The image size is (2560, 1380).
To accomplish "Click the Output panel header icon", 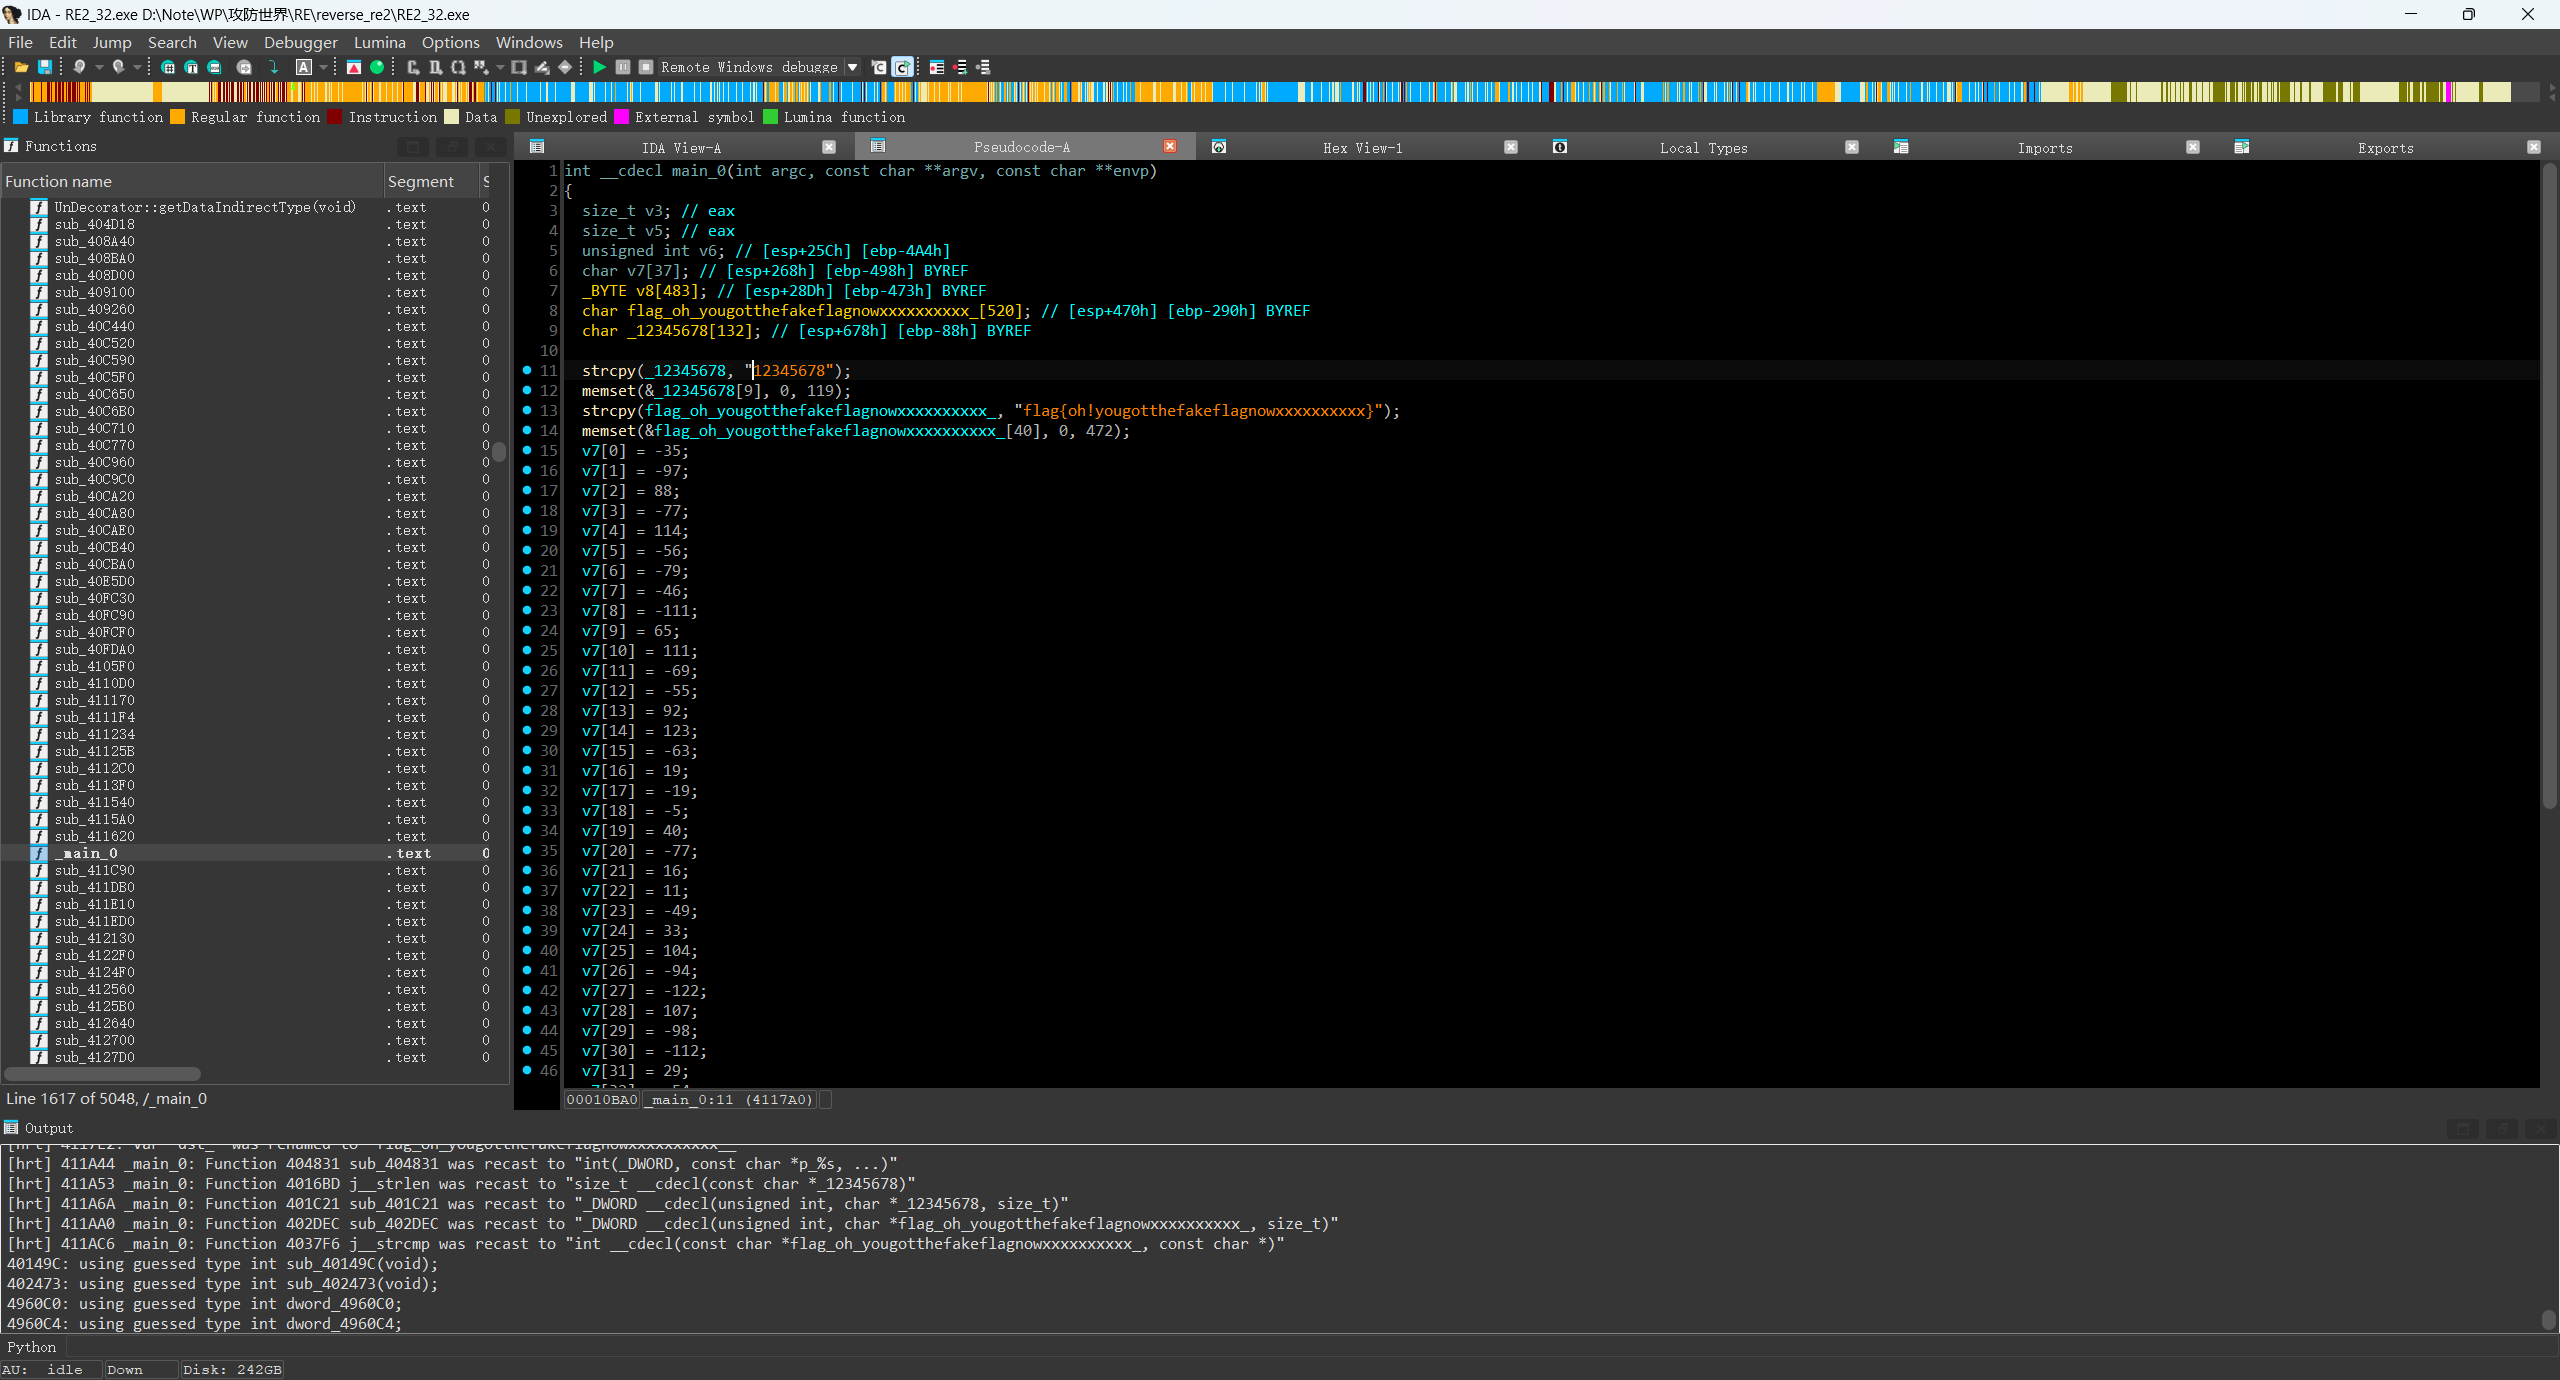I will pyautogui.click(x=11, y=1128).
